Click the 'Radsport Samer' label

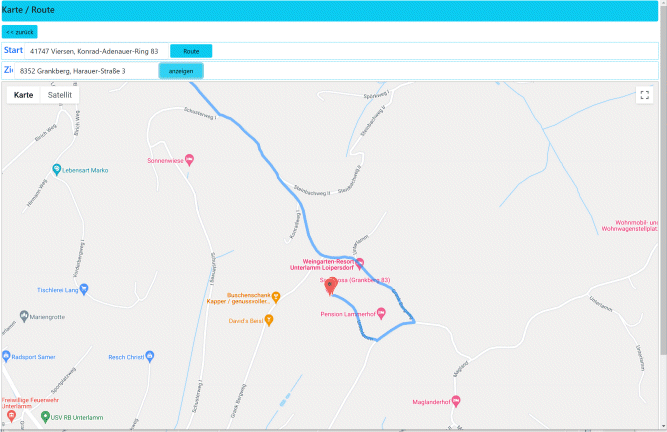pyautogui.click(x=33, y=357)
